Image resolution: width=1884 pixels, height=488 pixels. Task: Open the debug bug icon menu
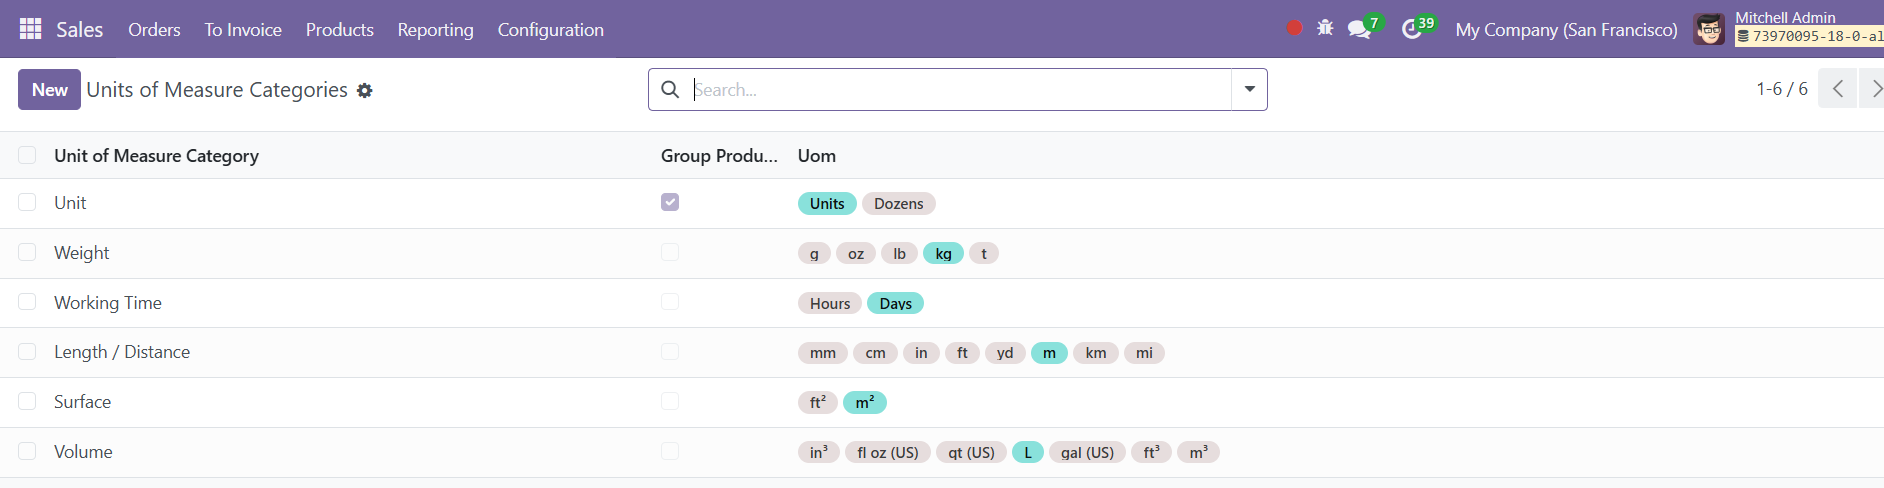tap(1325, 28)
